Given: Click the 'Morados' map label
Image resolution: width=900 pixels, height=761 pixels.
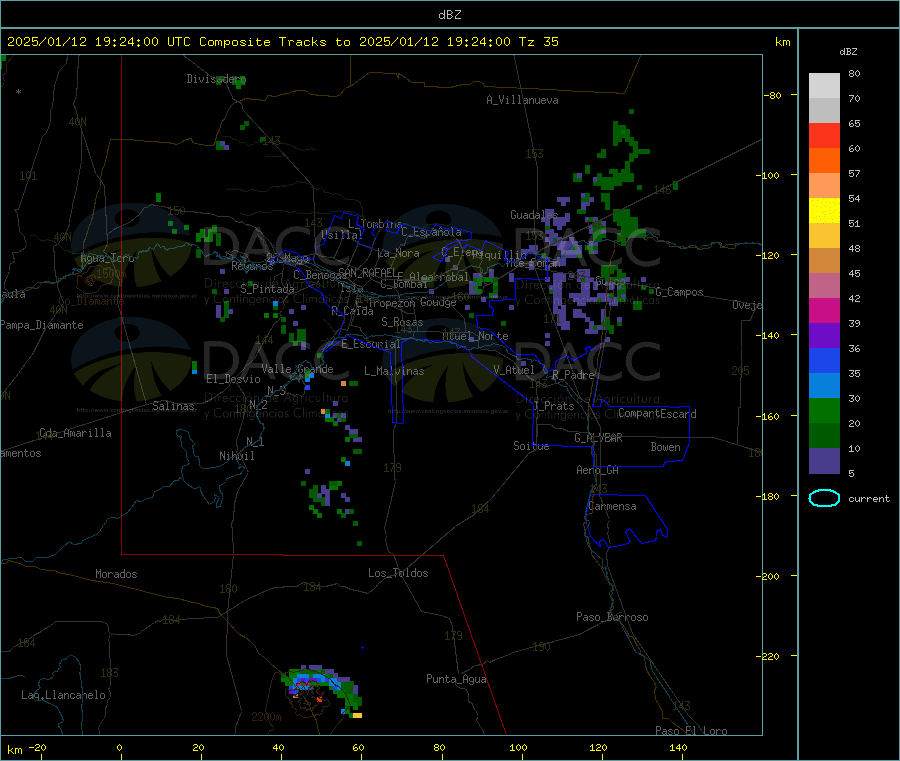Looking at the screenshot, I should coord(116,574).
